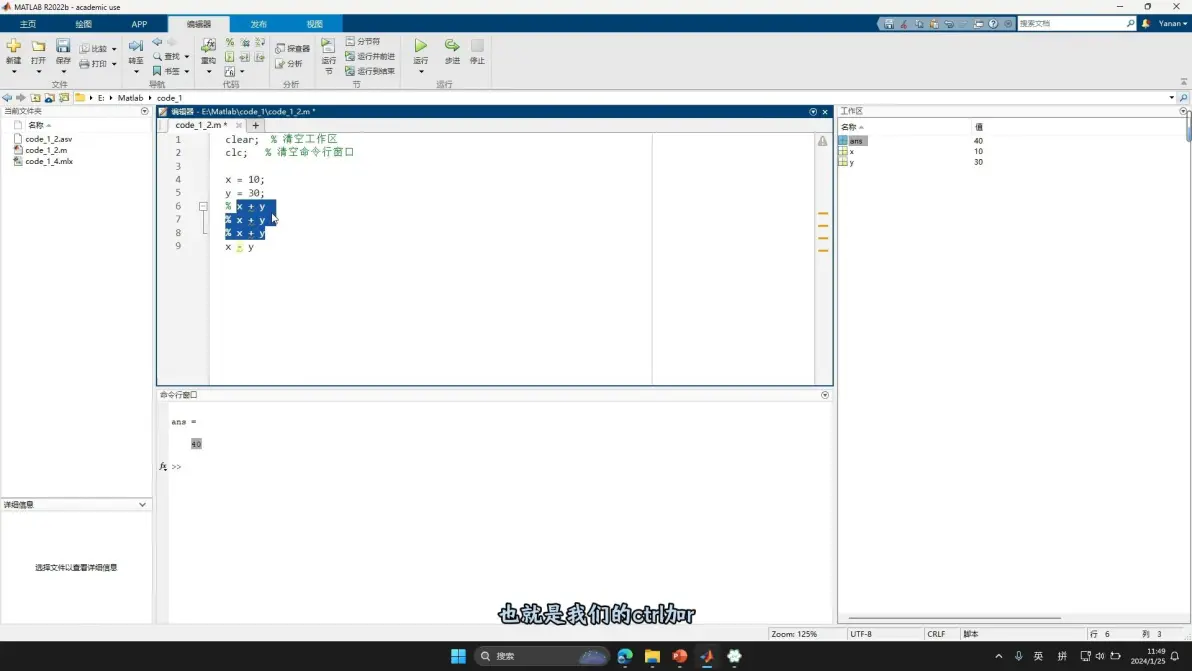The height and width of the screenshot is (671, 1192).
Task: Click the Step (步进) icon
Action: point(452,46)
